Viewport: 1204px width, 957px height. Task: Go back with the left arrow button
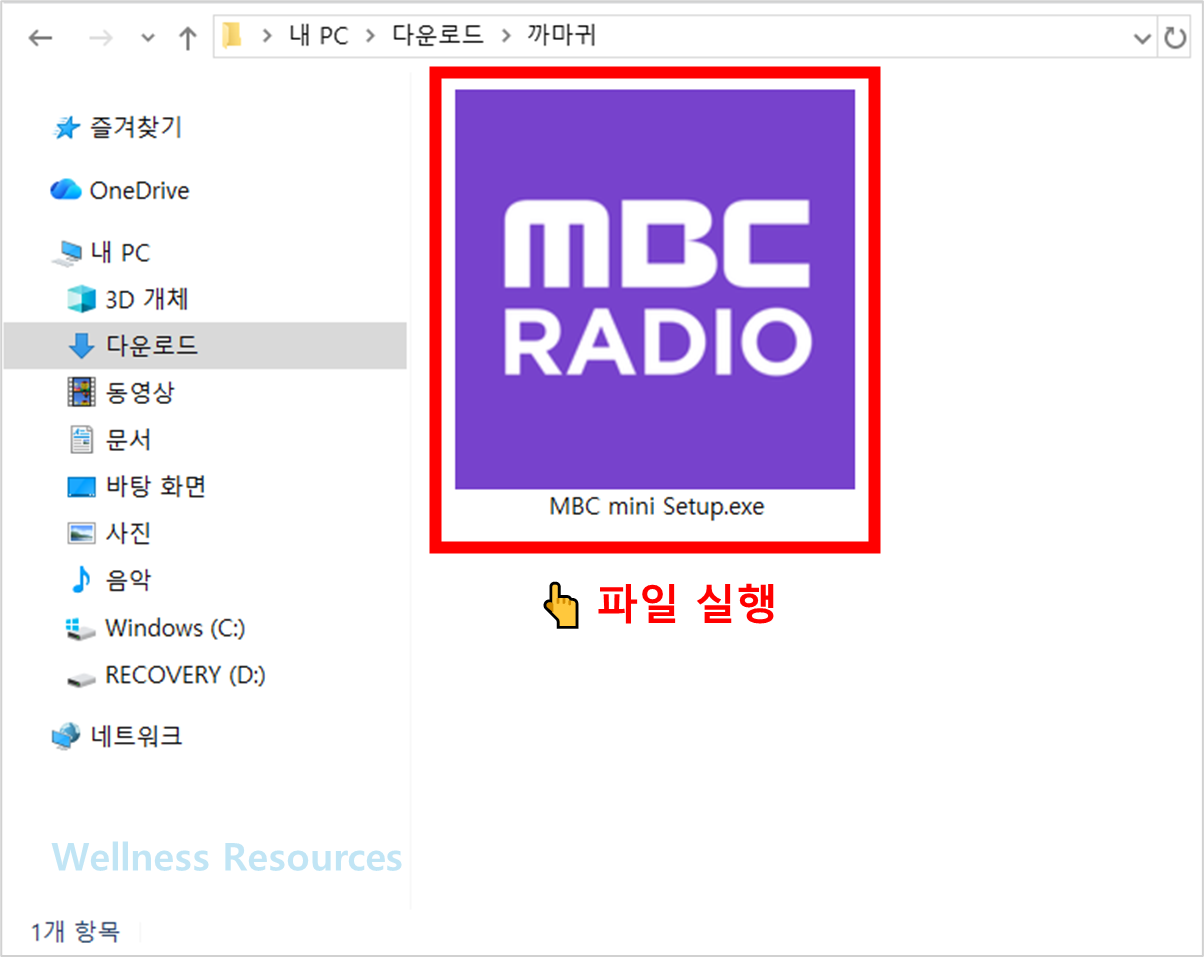point(40,38)
